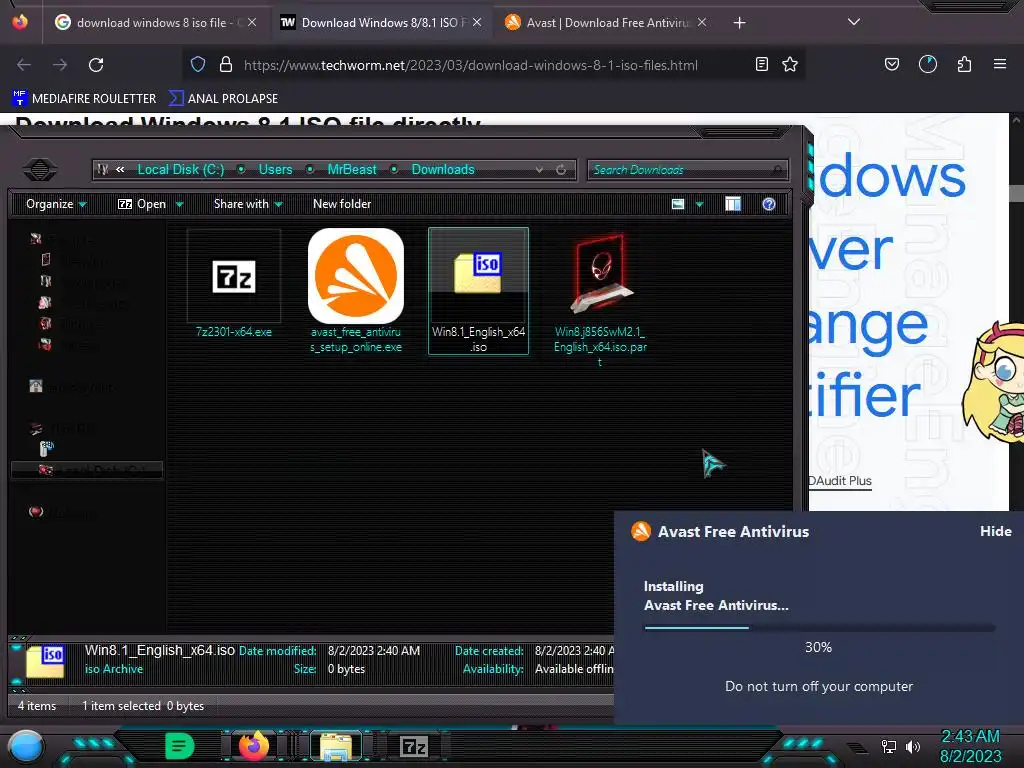1024x768 pixels.
Task: Open the Organize menu in Explorer
Action: tap(56, 204)
